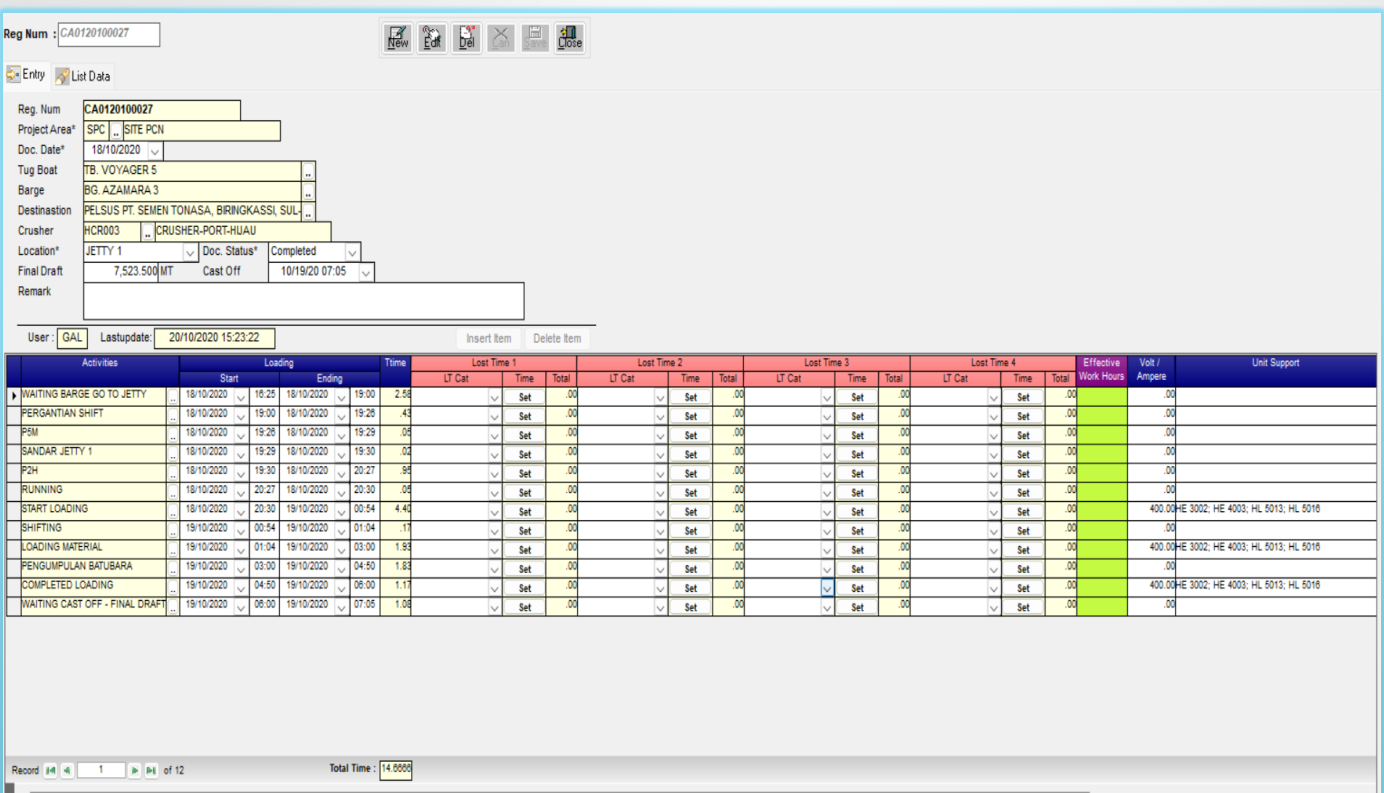Image resolution: width=1384 pixels, height=793 pixels.
Task: Switch to the List Data tab
Action: click(83, 76)
